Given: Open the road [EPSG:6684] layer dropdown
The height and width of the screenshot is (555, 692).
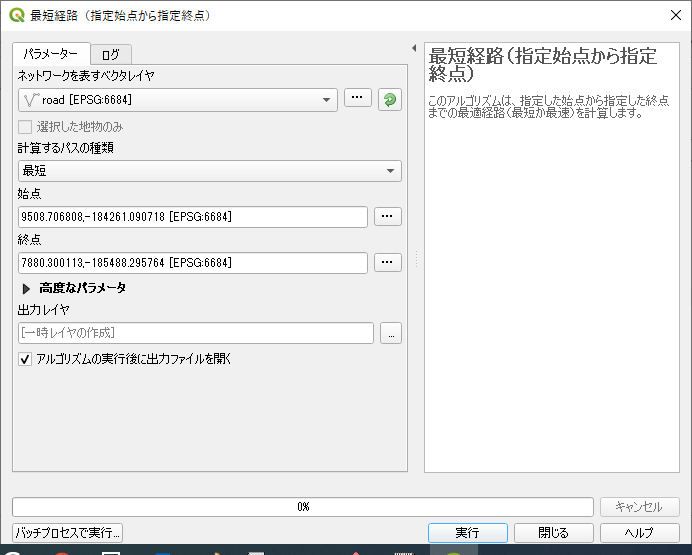Looking at the screenshot, I should point(178,100).
